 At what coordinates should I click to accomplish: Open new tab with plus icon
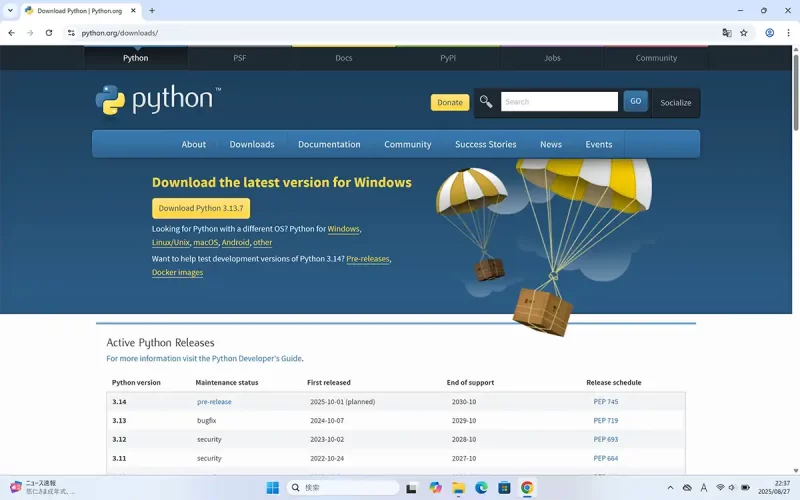pos(152,10)
